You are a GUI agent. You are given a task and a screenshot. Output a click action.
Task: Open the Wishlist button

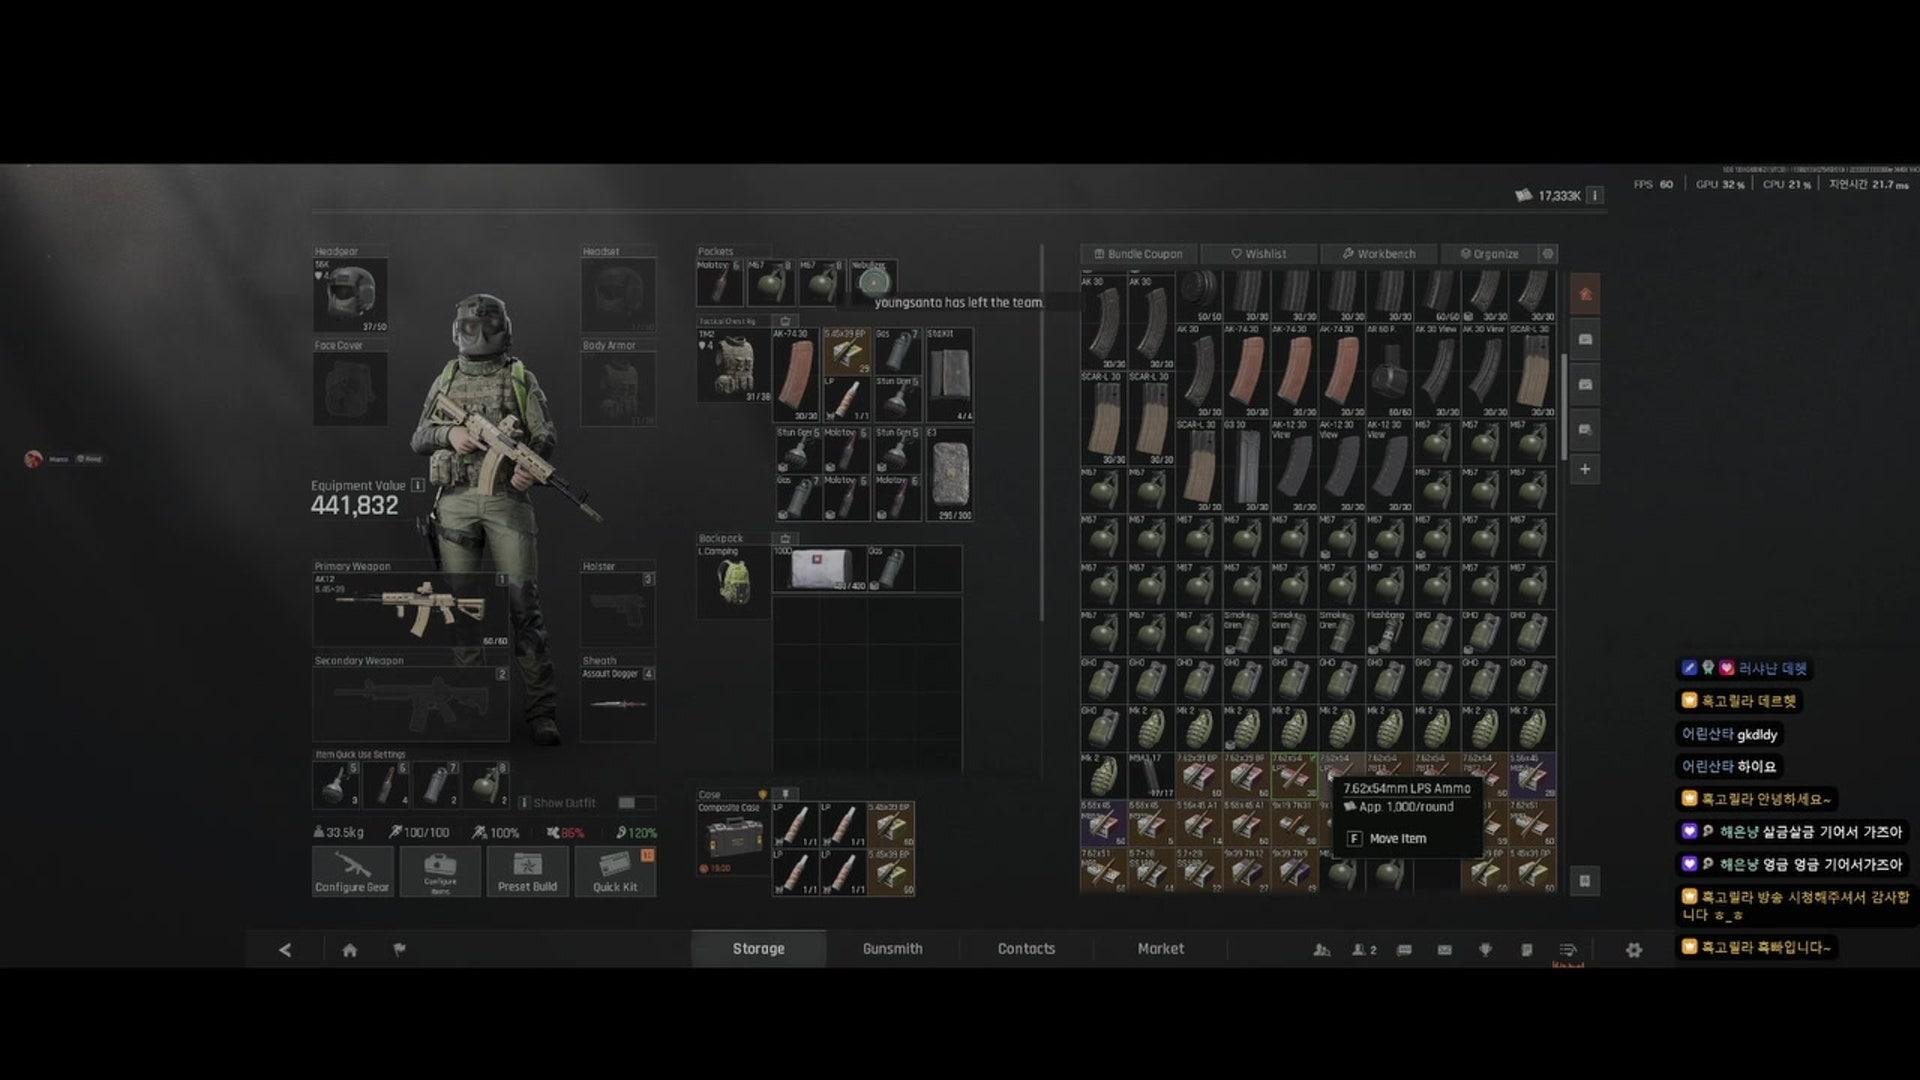pos(1259,254)
